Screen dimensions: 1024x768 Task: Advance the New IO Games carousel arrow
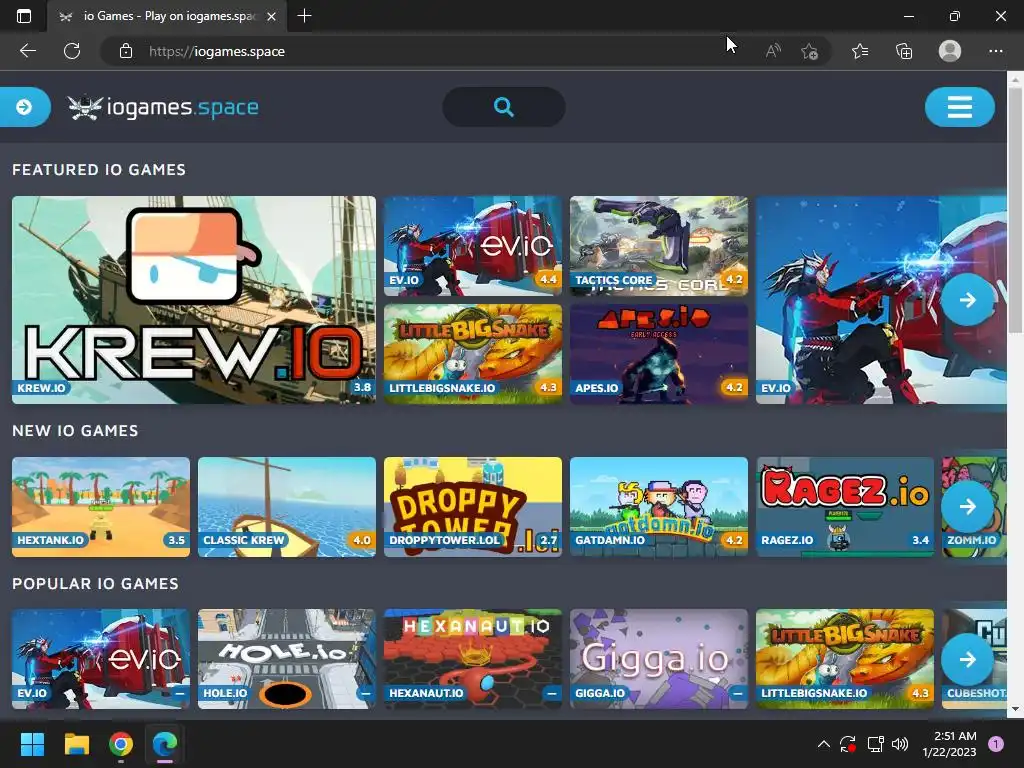[968, 506]
